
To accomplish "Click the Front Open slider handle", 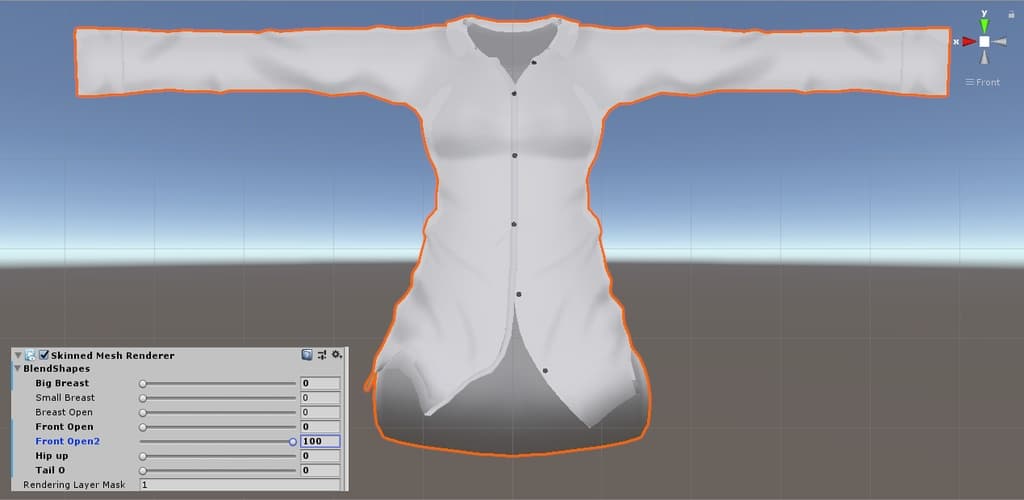I will pyautogui.click(x=143, y=428).
